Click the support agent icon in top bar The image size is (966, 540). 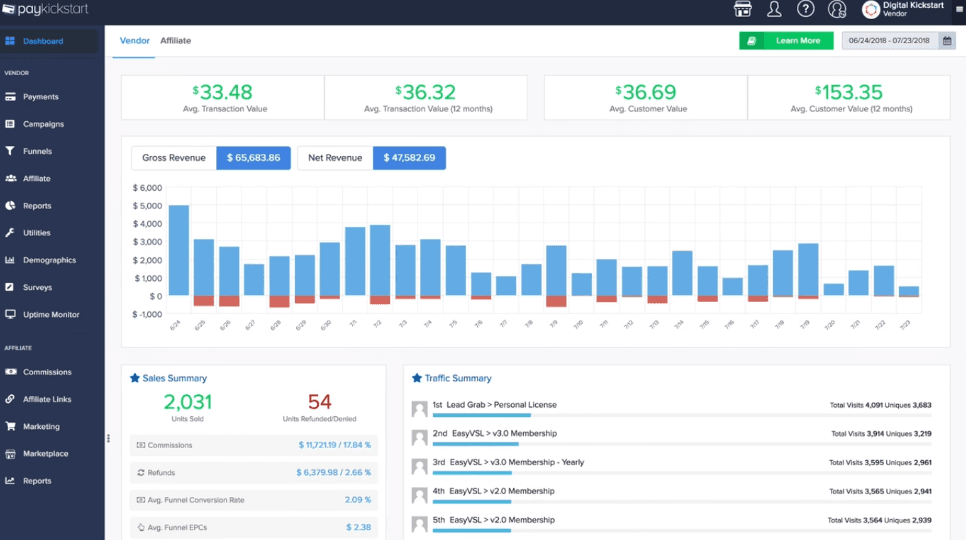837,9
